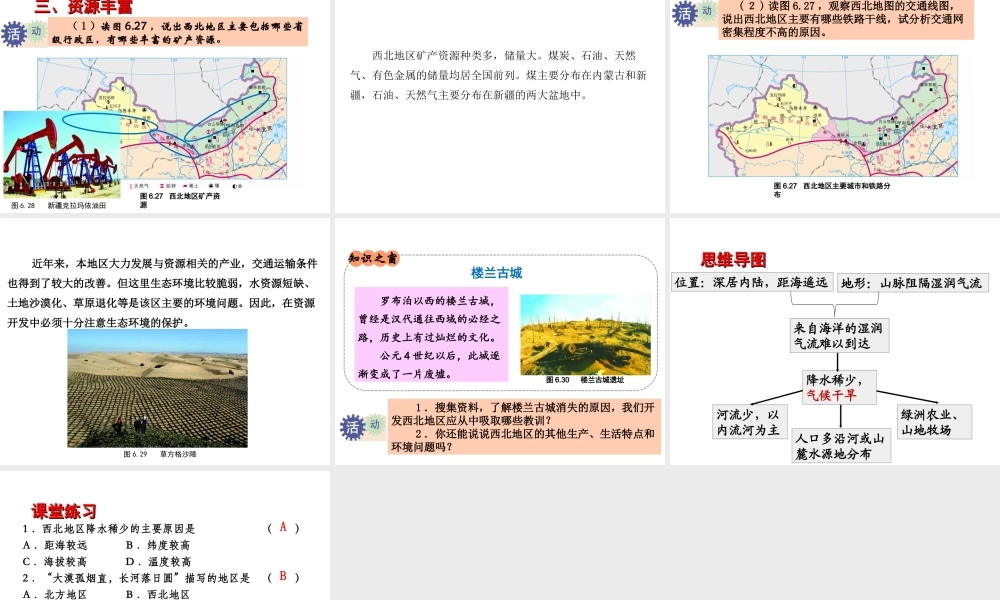
Task: Select the 楼兰古城遗址 ruins photo
Action: coord(585,334)
